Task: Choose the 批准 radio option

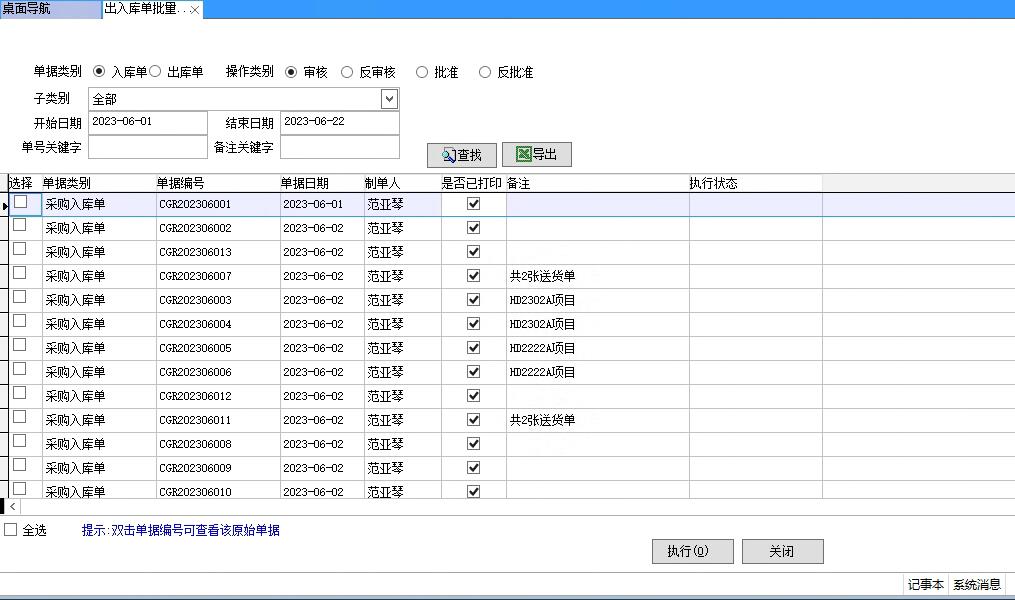Action: point(422,72)
